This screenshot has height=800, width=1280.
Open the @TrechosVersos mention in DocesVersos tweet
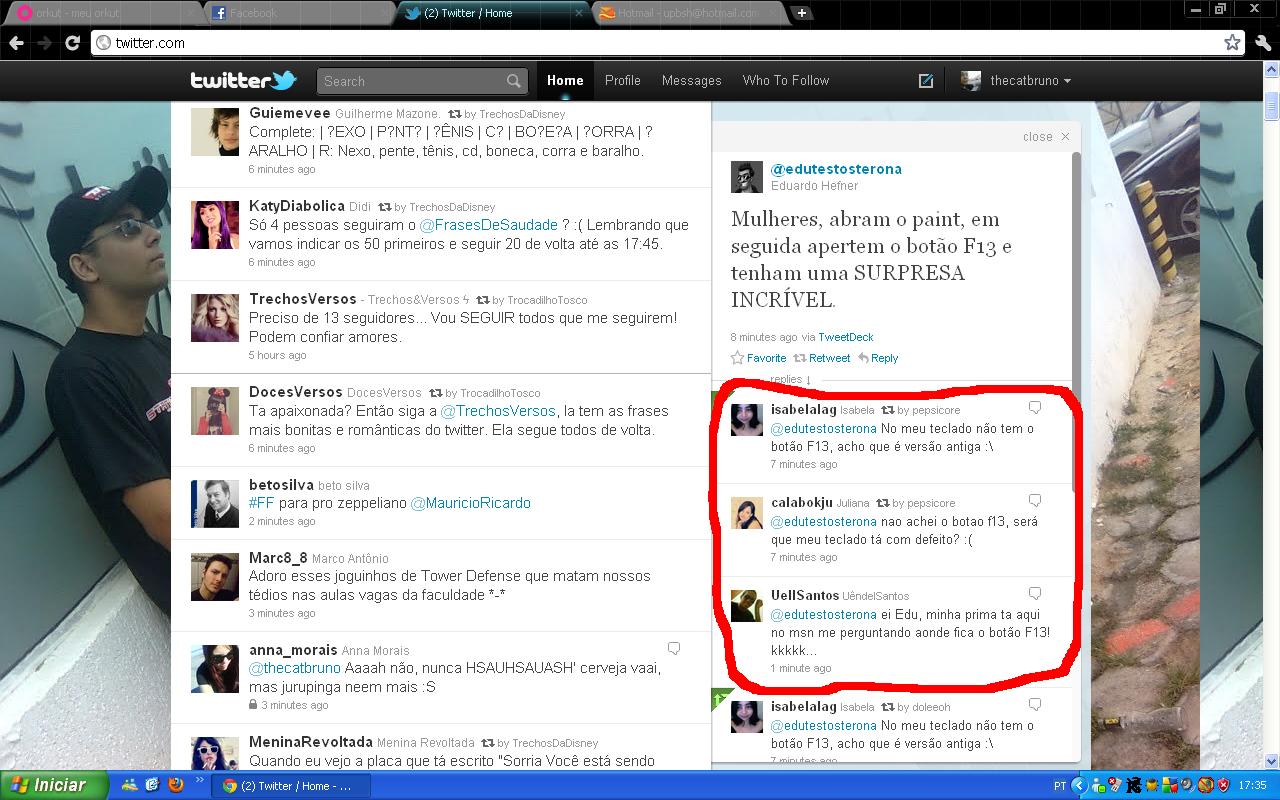coord(498,411)
